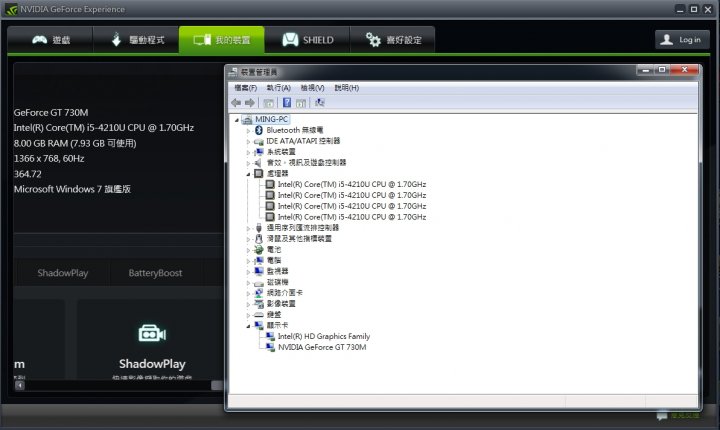Open the File (F) menu
720x430 pixels.
(246, 87)
